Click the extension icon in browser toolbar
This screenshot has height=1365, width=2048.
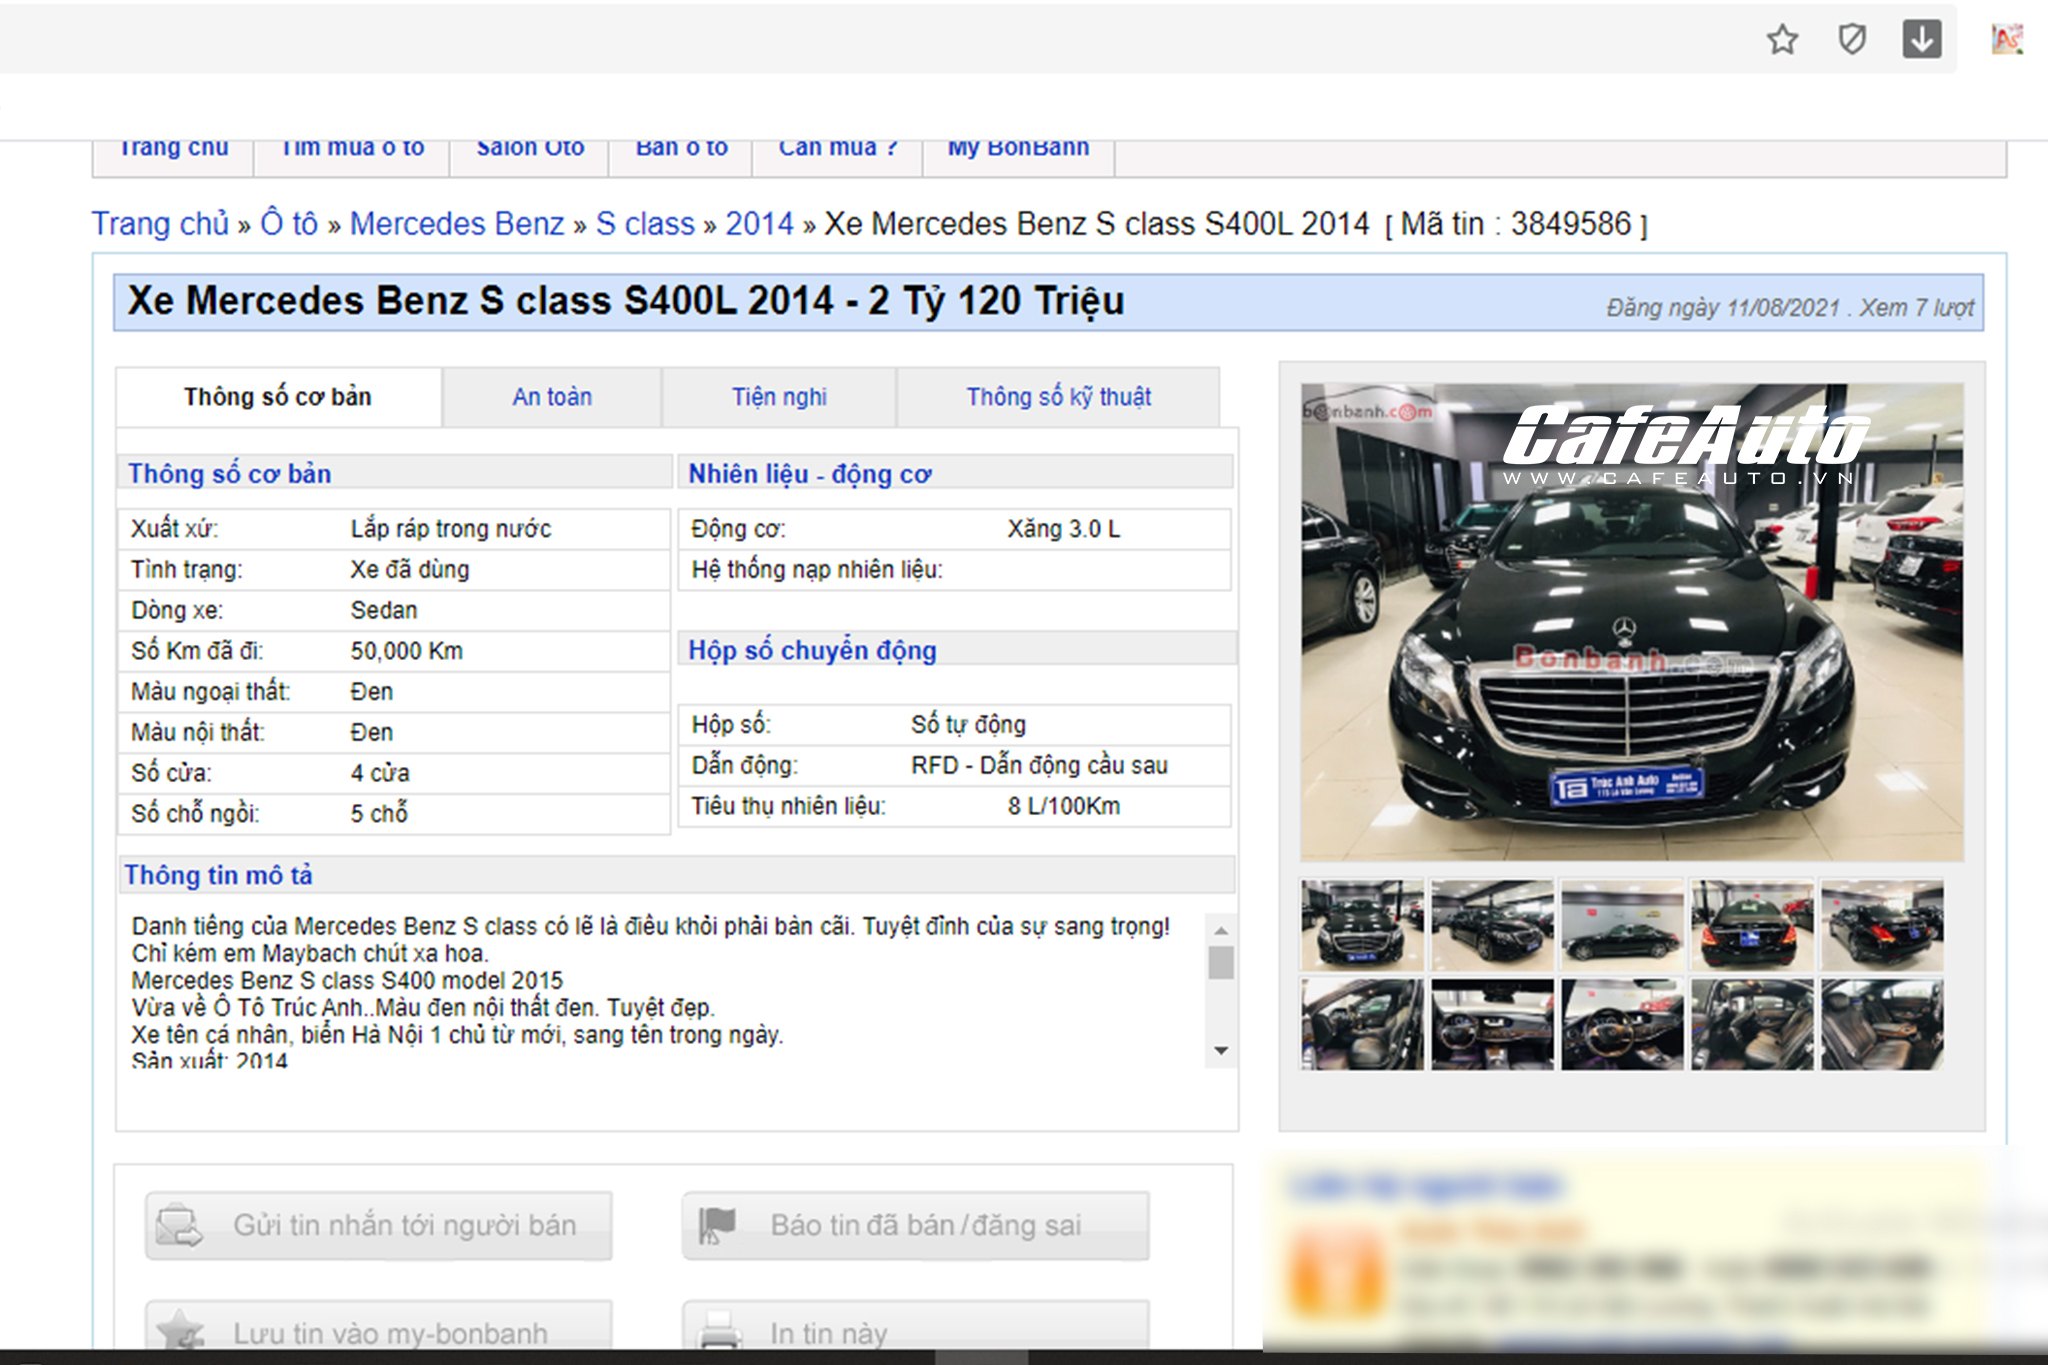pos(2006,40)
